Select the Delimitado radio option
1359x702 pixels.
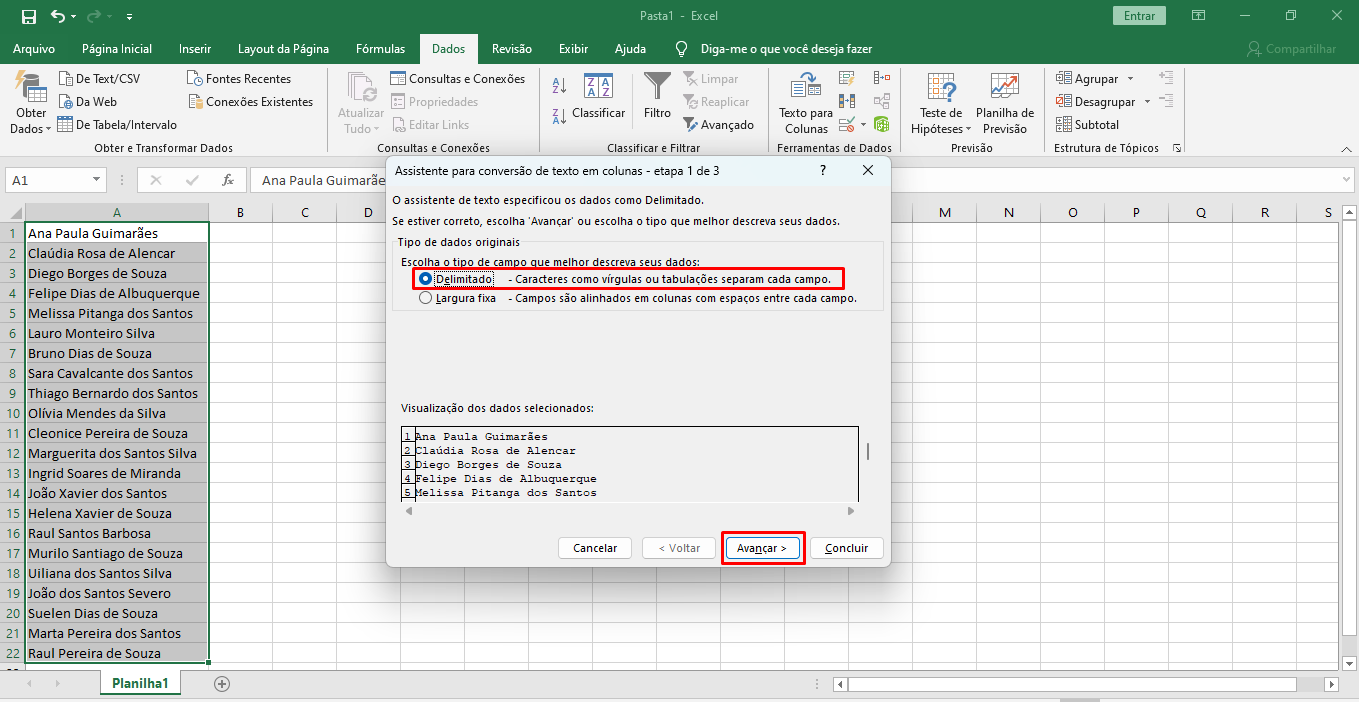coord(426,279)
